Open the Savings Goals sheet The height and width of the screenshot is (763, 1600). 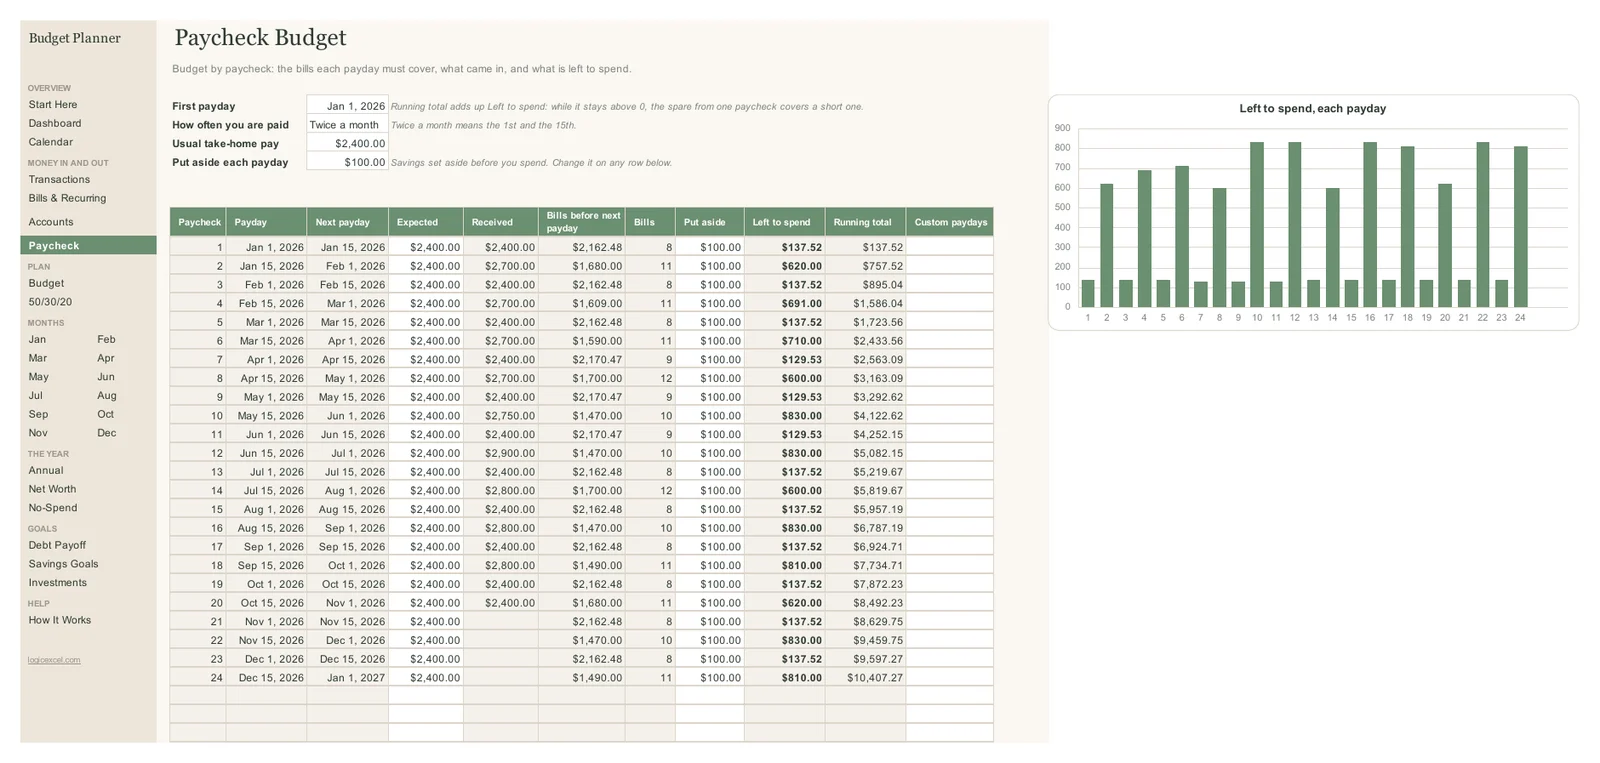pos(63,564)
